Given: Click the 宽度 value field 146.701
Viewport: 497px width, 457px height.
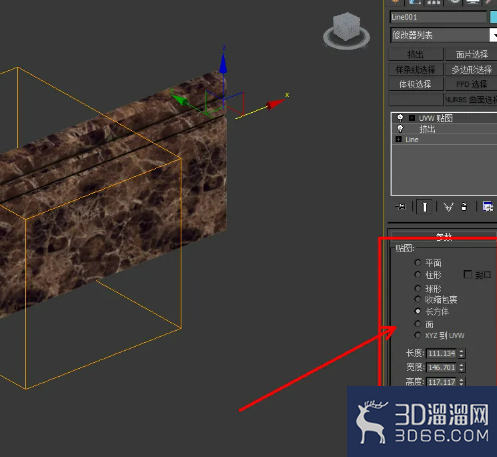Looking at the screenshot, I should tap(442, 367).
